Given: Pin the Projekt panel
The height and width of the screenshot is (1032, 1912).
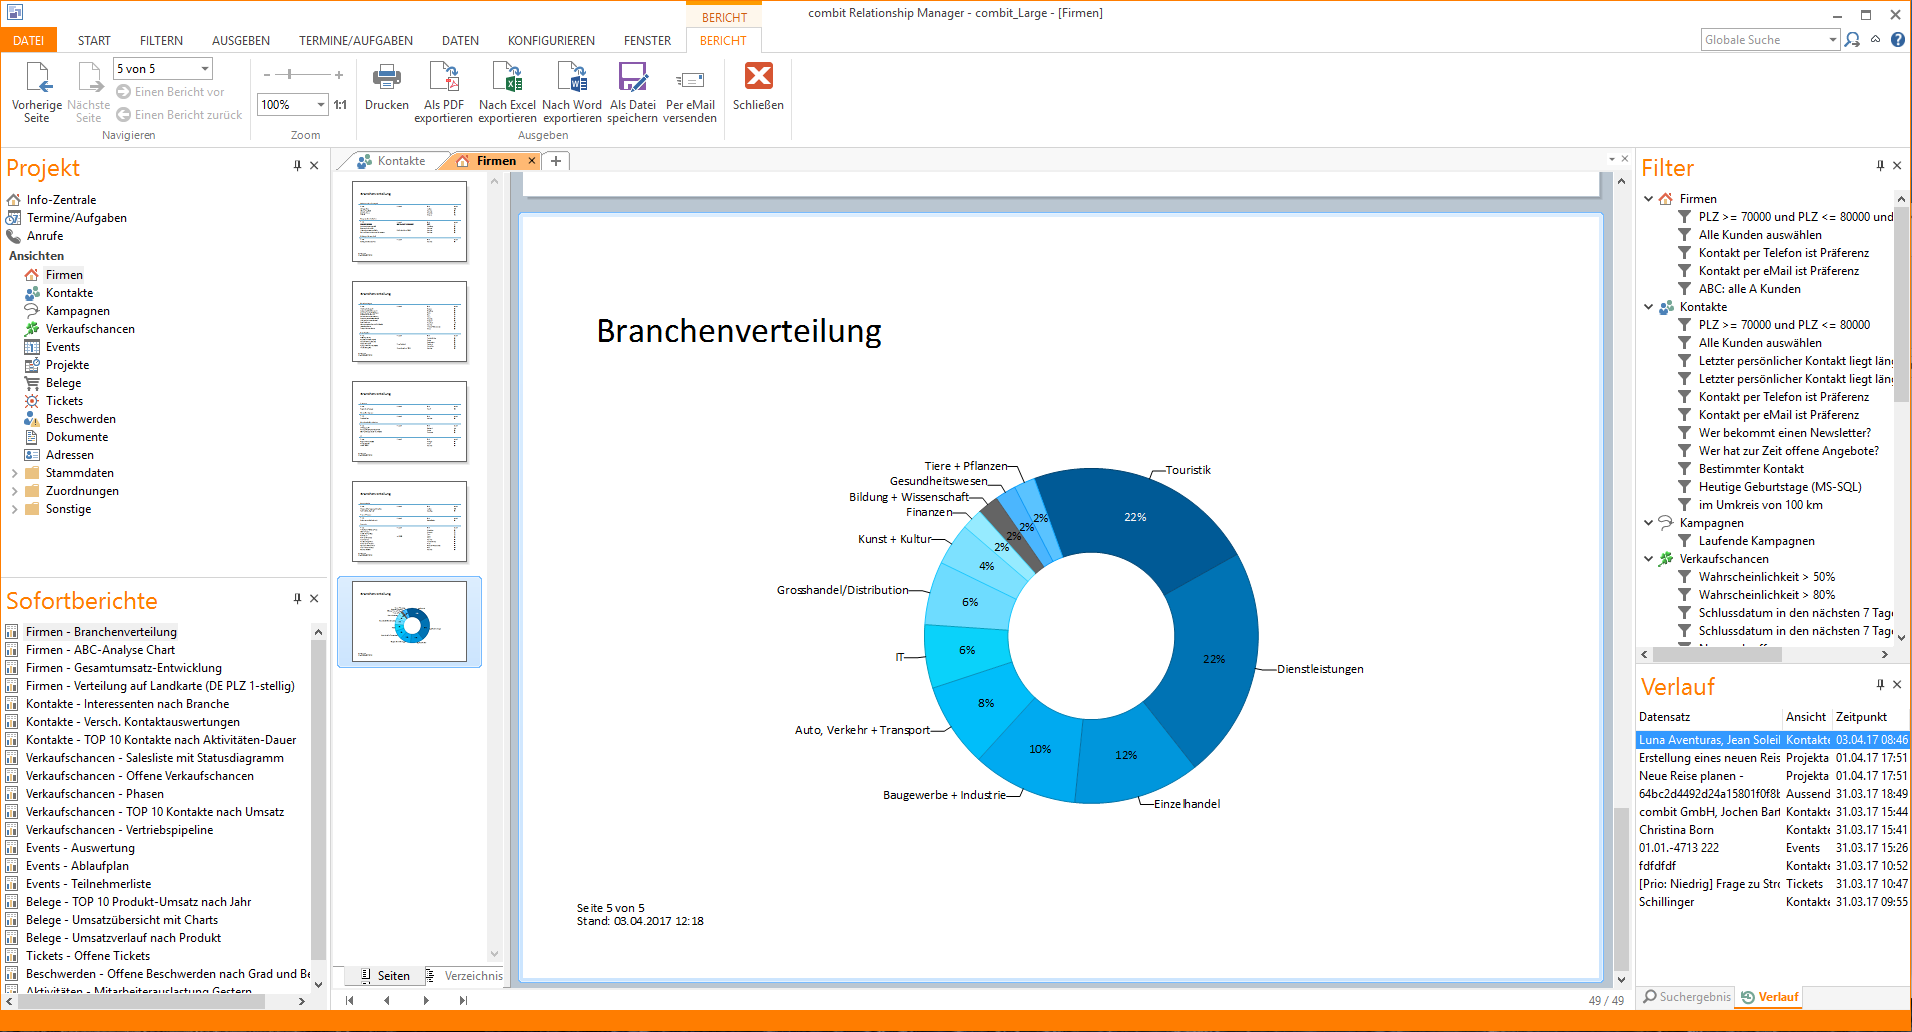Looking at the screenshot, I should tap(297, 166).
